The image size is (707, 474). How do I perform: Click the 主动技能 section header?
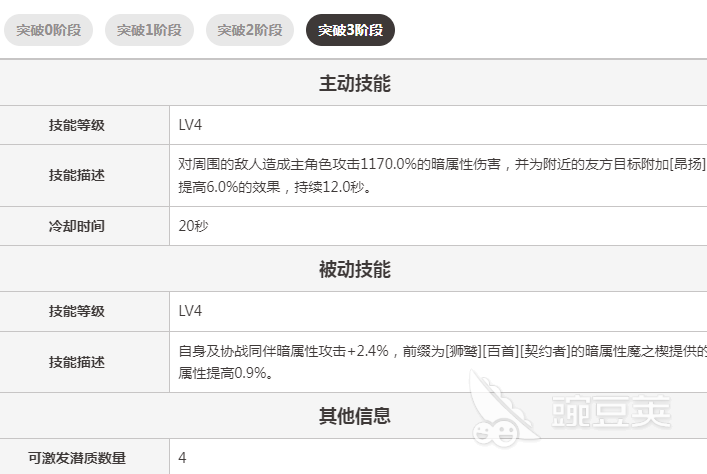click(x=354, y=84)
